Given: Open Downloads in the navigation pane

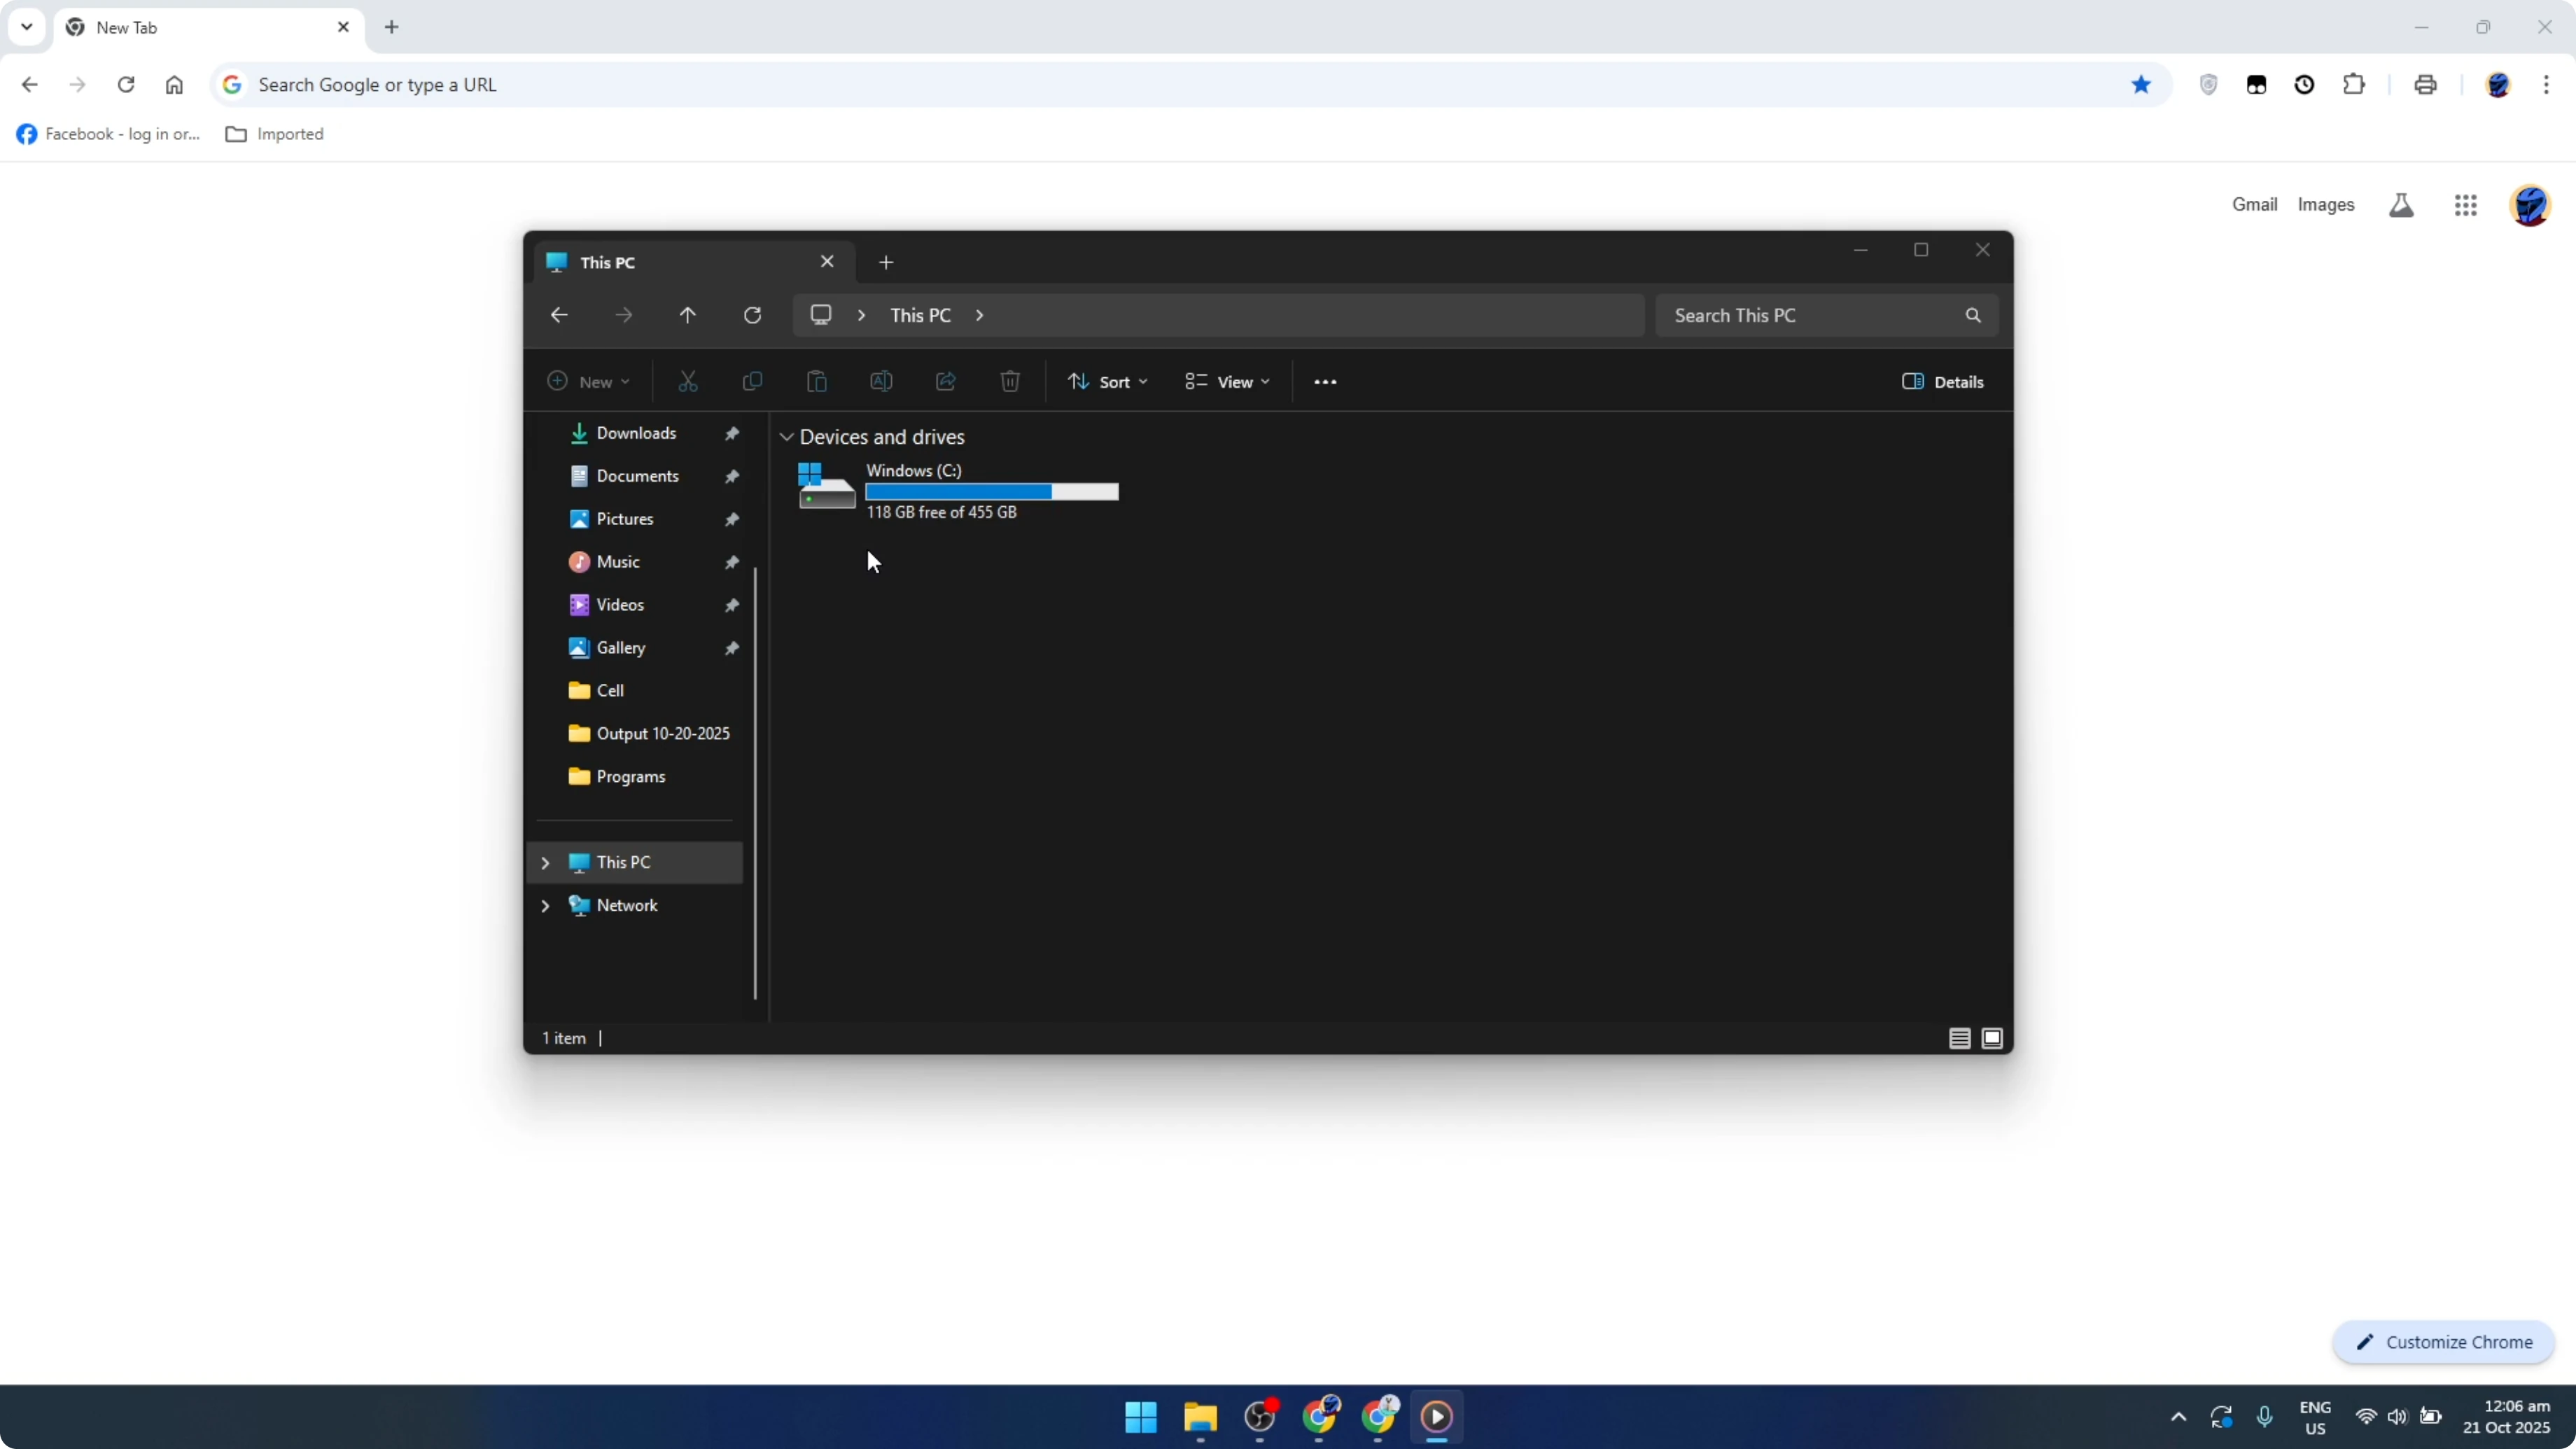Looking at the screenshot, I should (636, 433).
